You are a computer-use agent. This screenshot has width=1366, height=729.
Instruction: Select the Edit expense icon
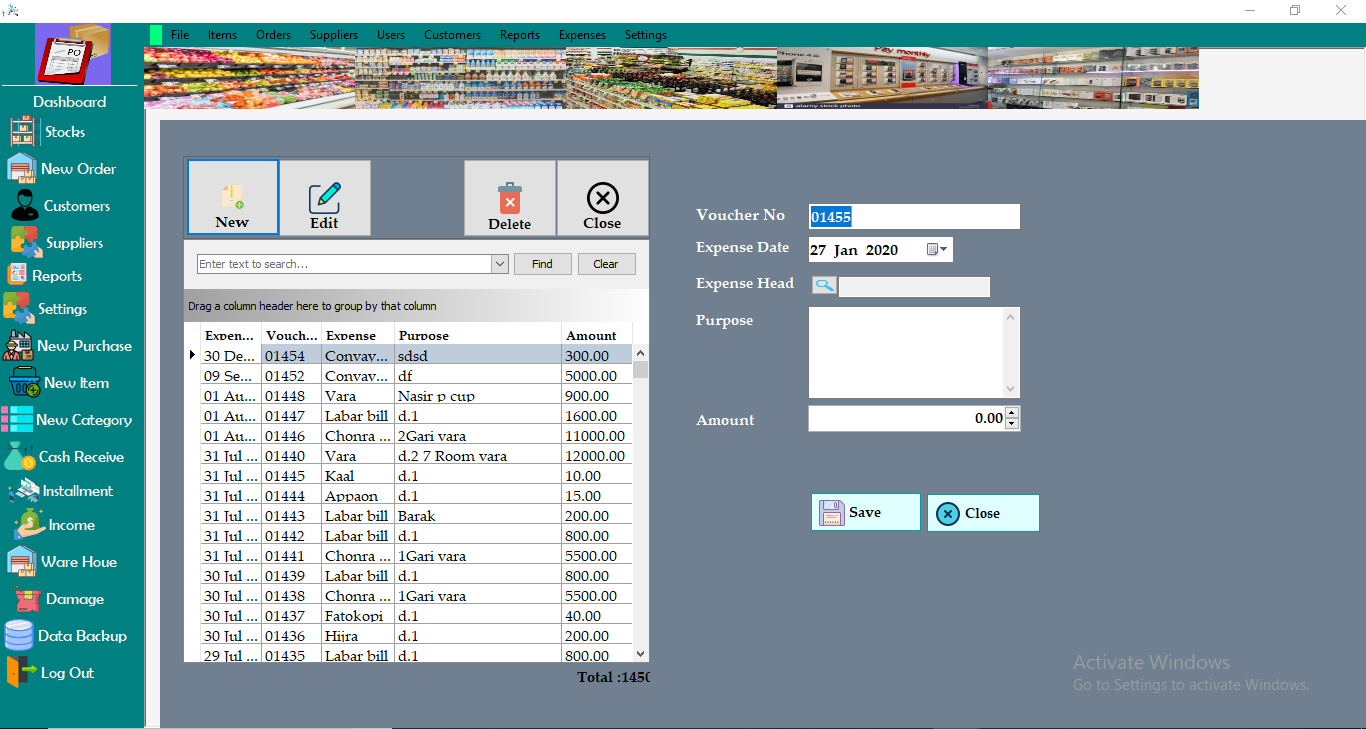pos(325,197)
